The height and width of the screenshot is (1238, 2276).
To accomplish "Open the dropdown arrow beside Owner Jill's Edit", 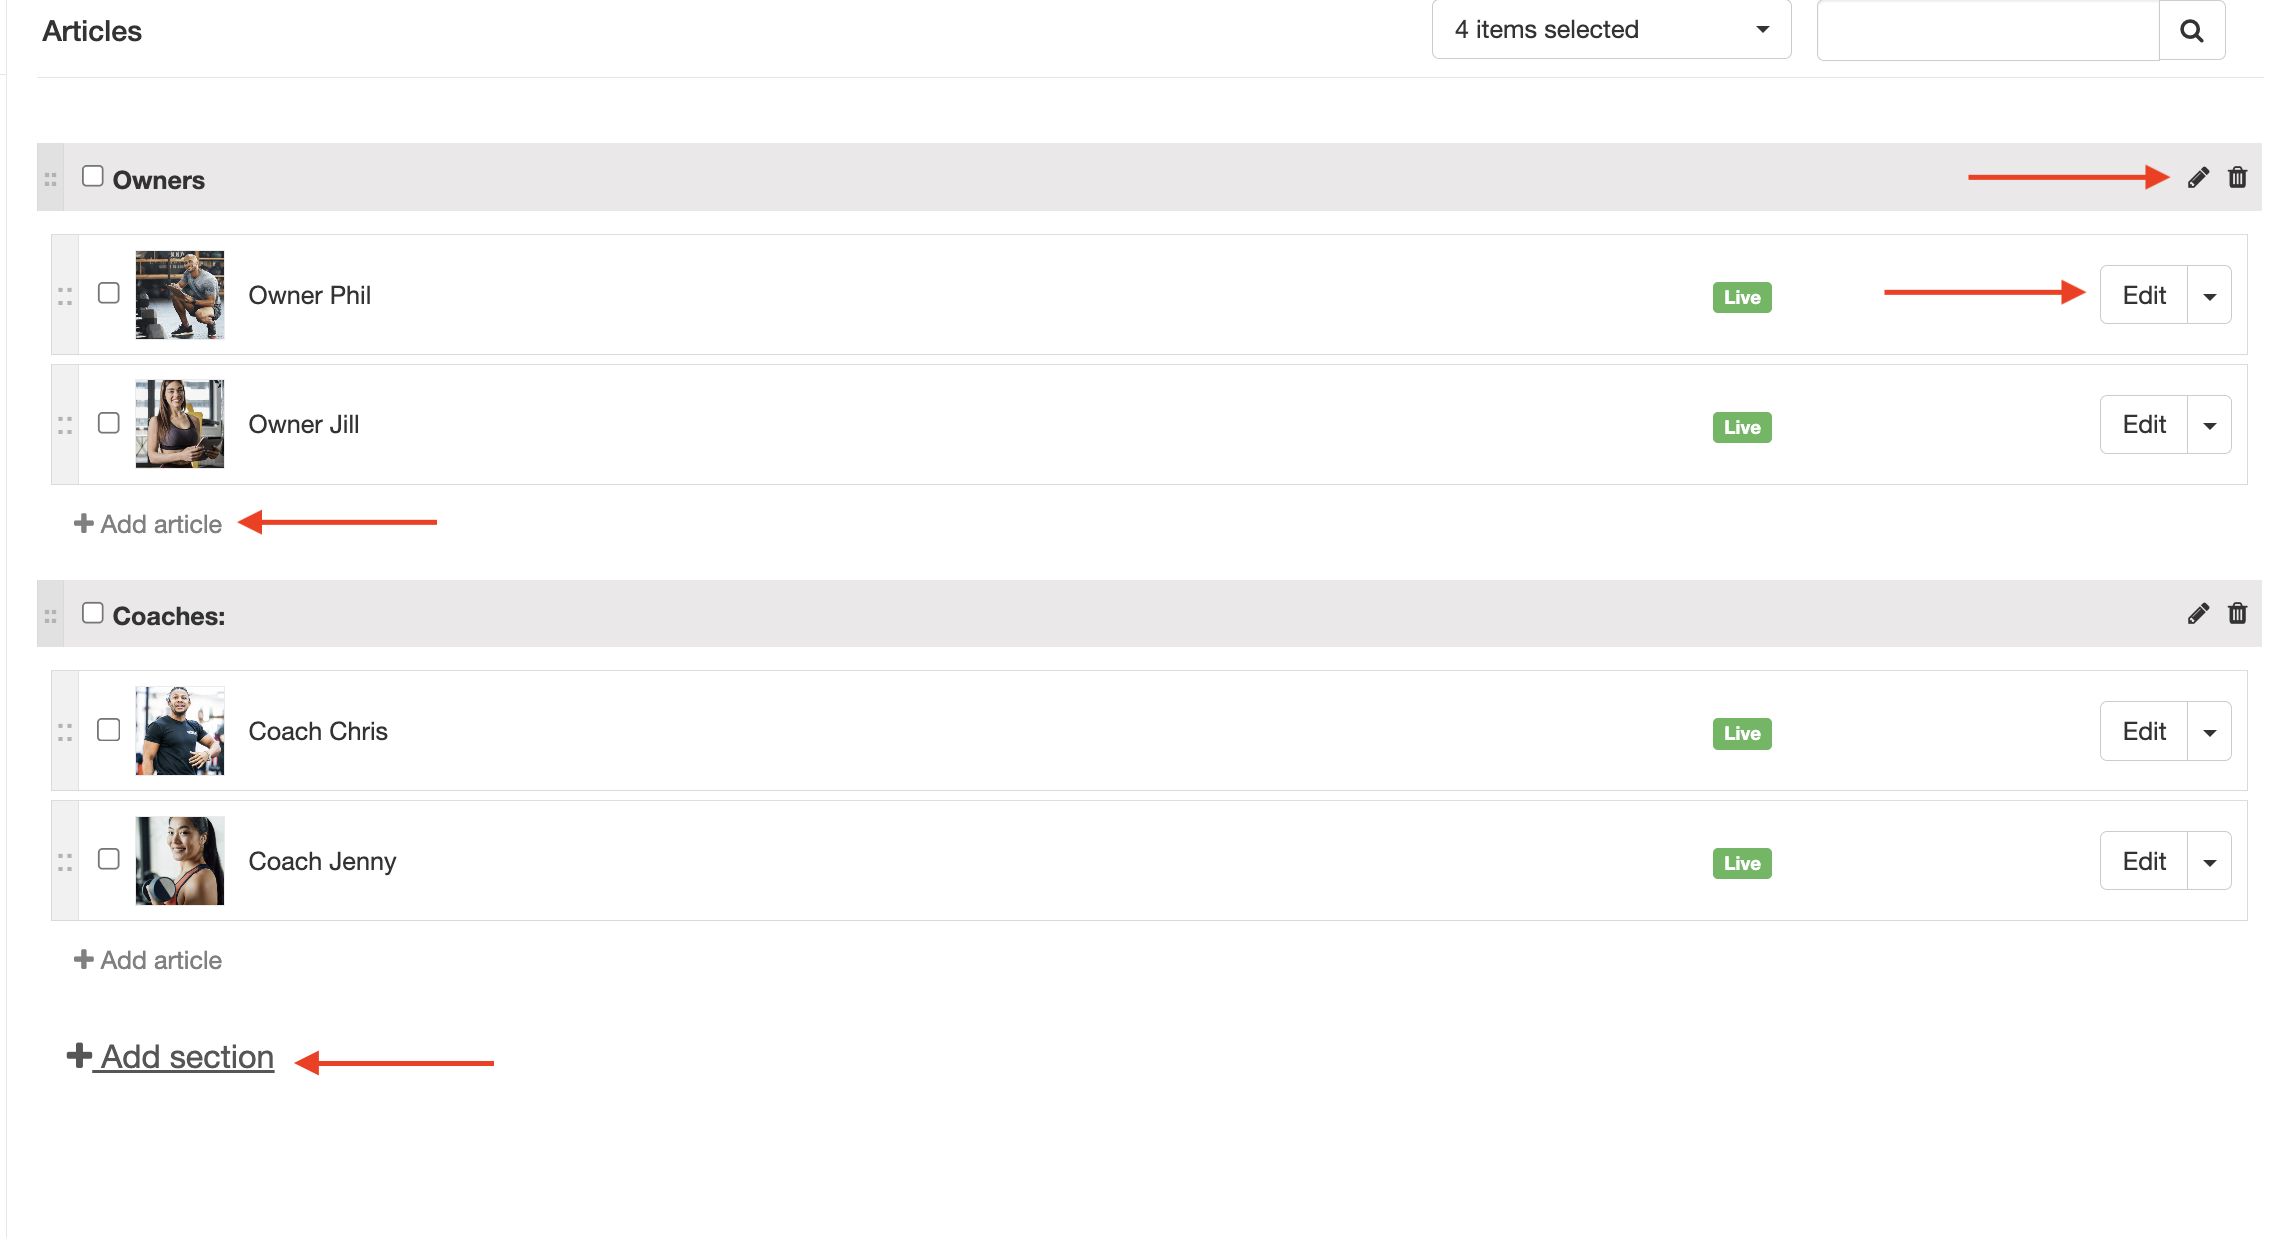I will point(2210,424).
